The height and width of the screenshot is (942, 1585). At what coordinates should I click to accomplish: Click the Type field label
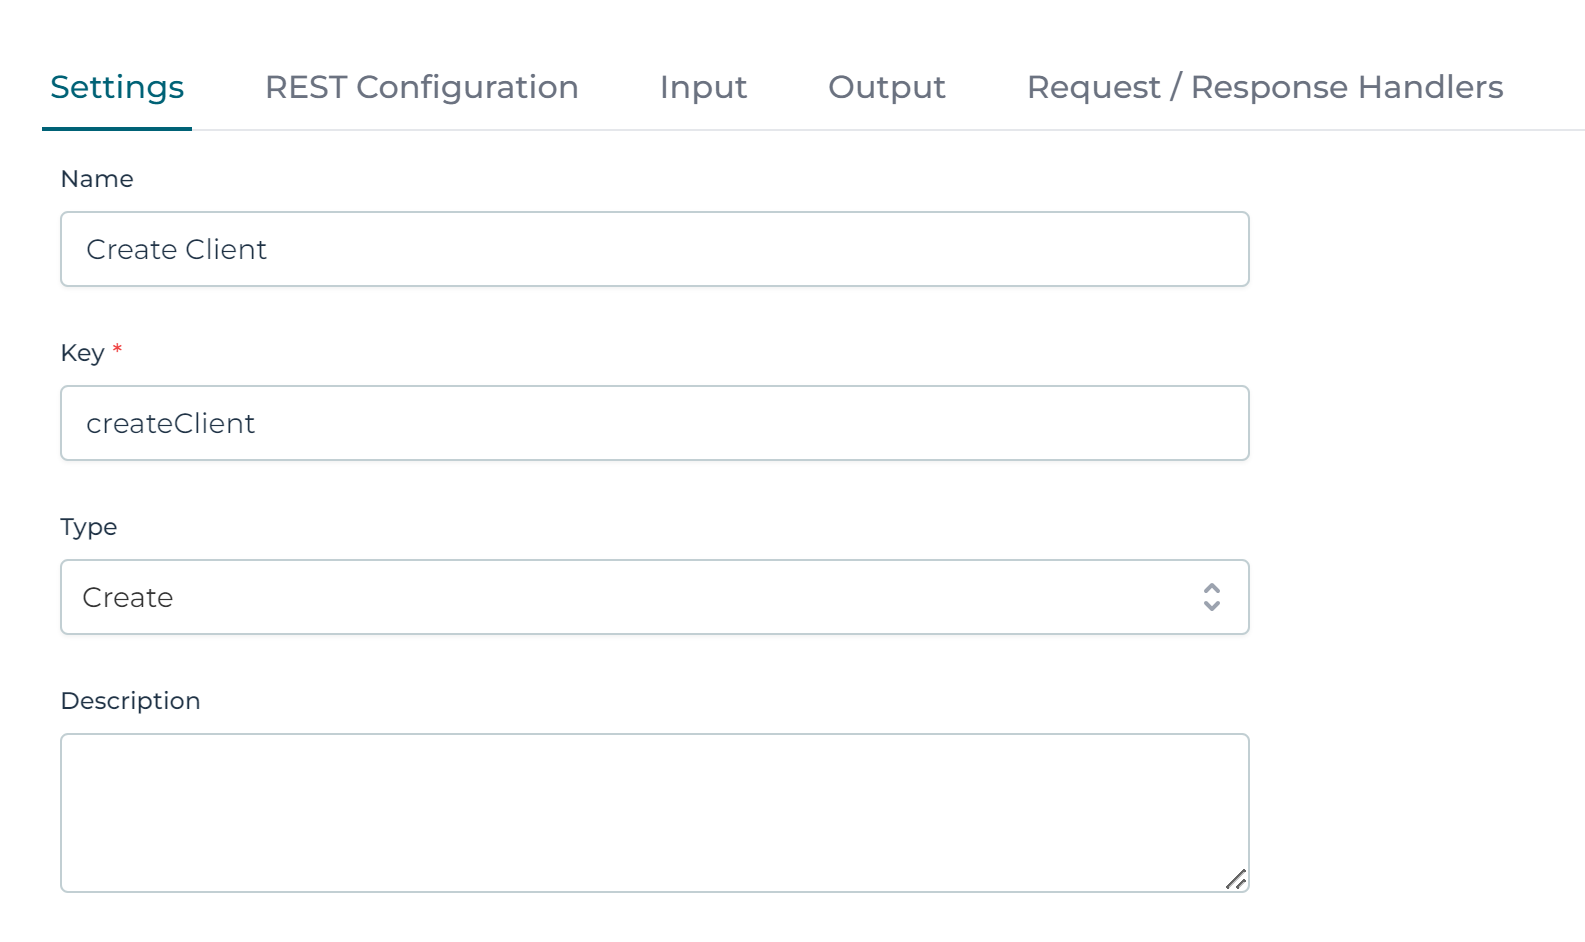[x=89, y=527]
